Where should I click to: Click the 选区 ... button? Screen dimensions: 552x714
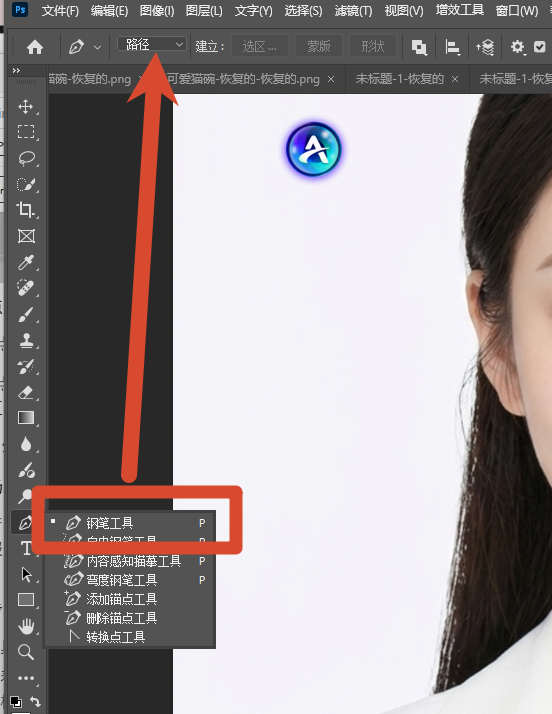(260, 46)
